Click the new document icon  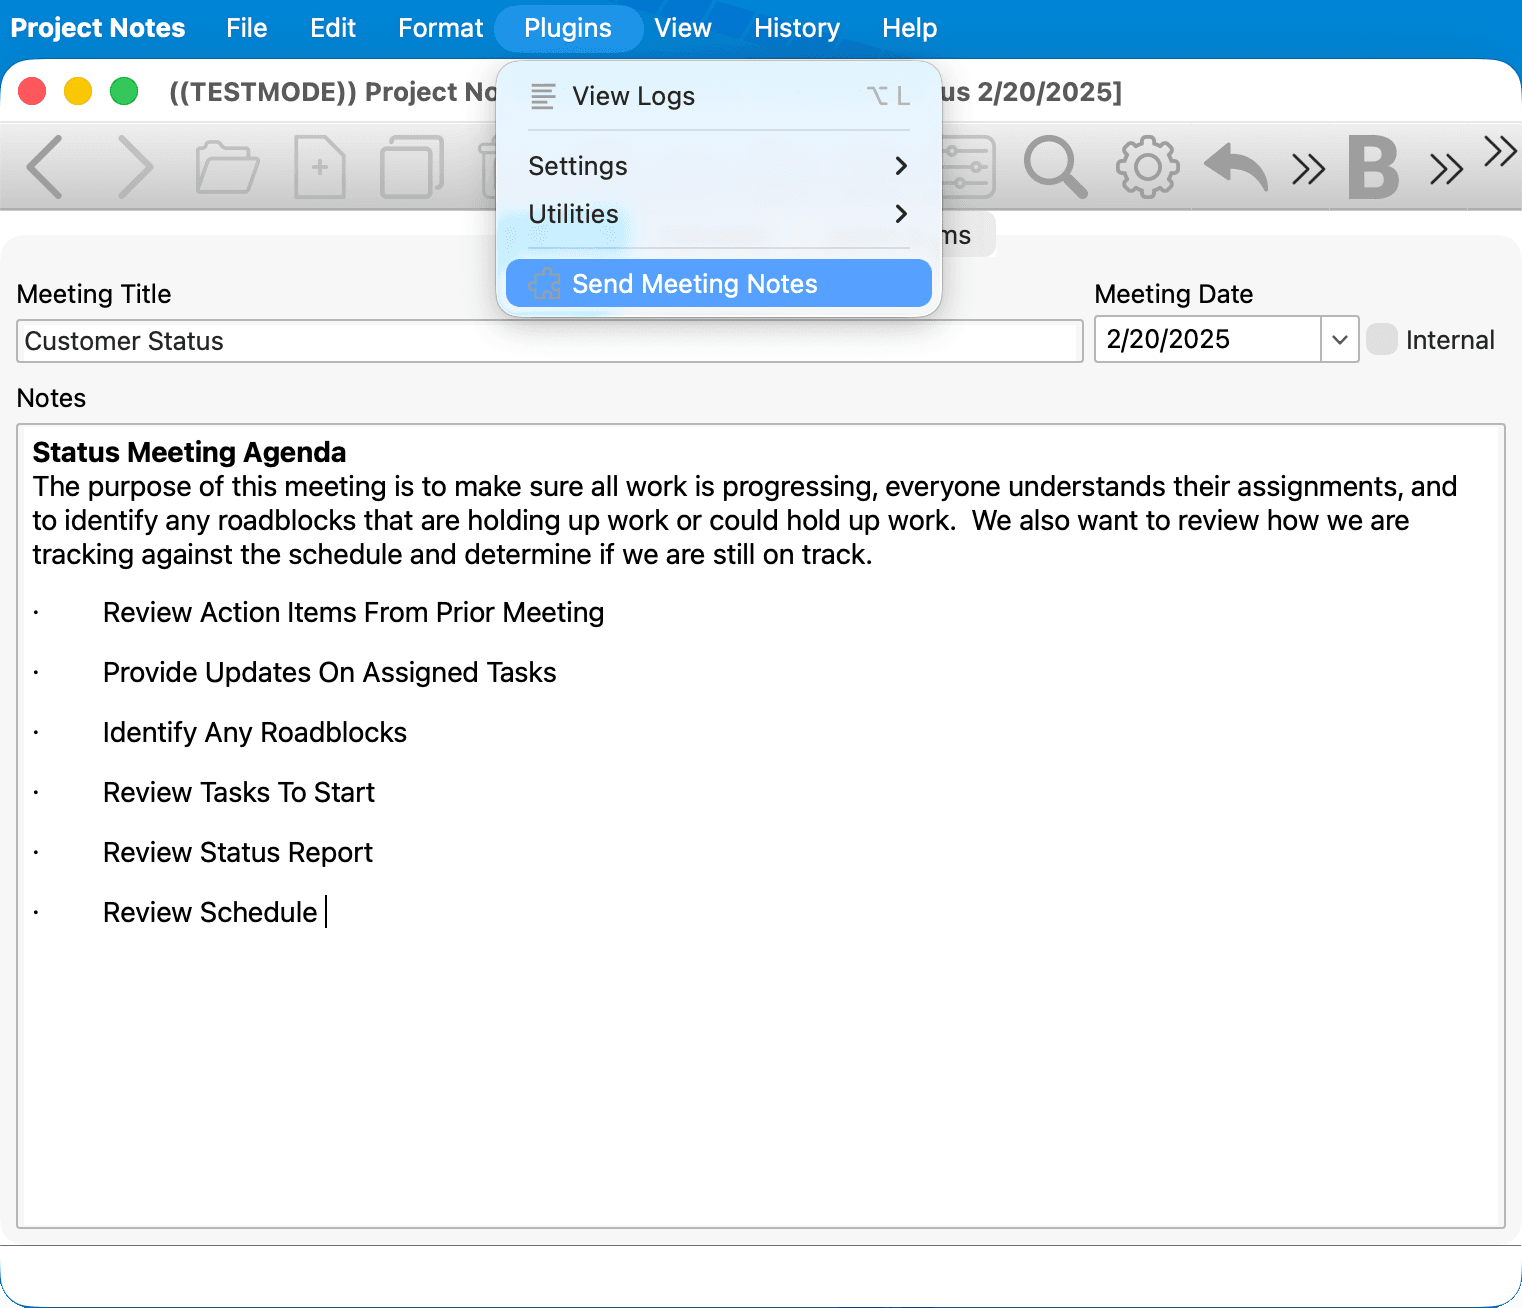(x=320, y=167)
